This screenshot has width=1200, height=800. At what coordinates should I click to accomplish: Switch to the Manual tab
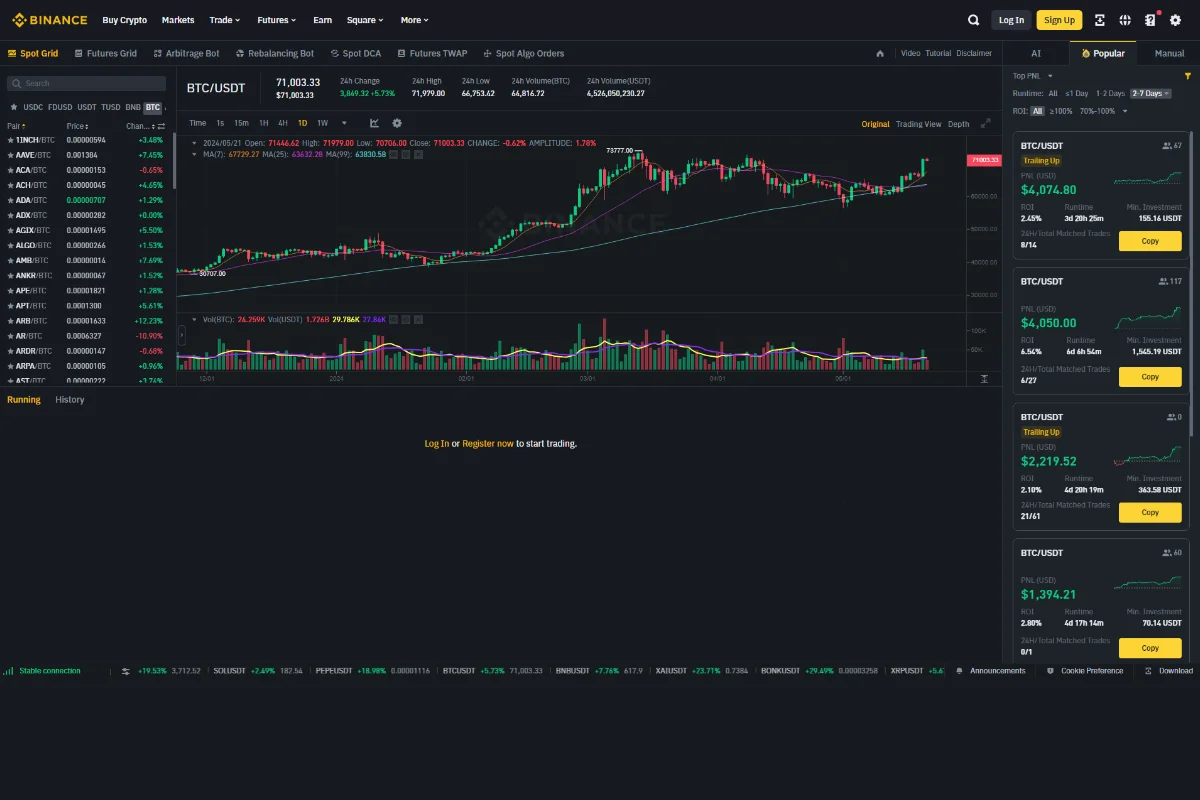pos(1167,53)
